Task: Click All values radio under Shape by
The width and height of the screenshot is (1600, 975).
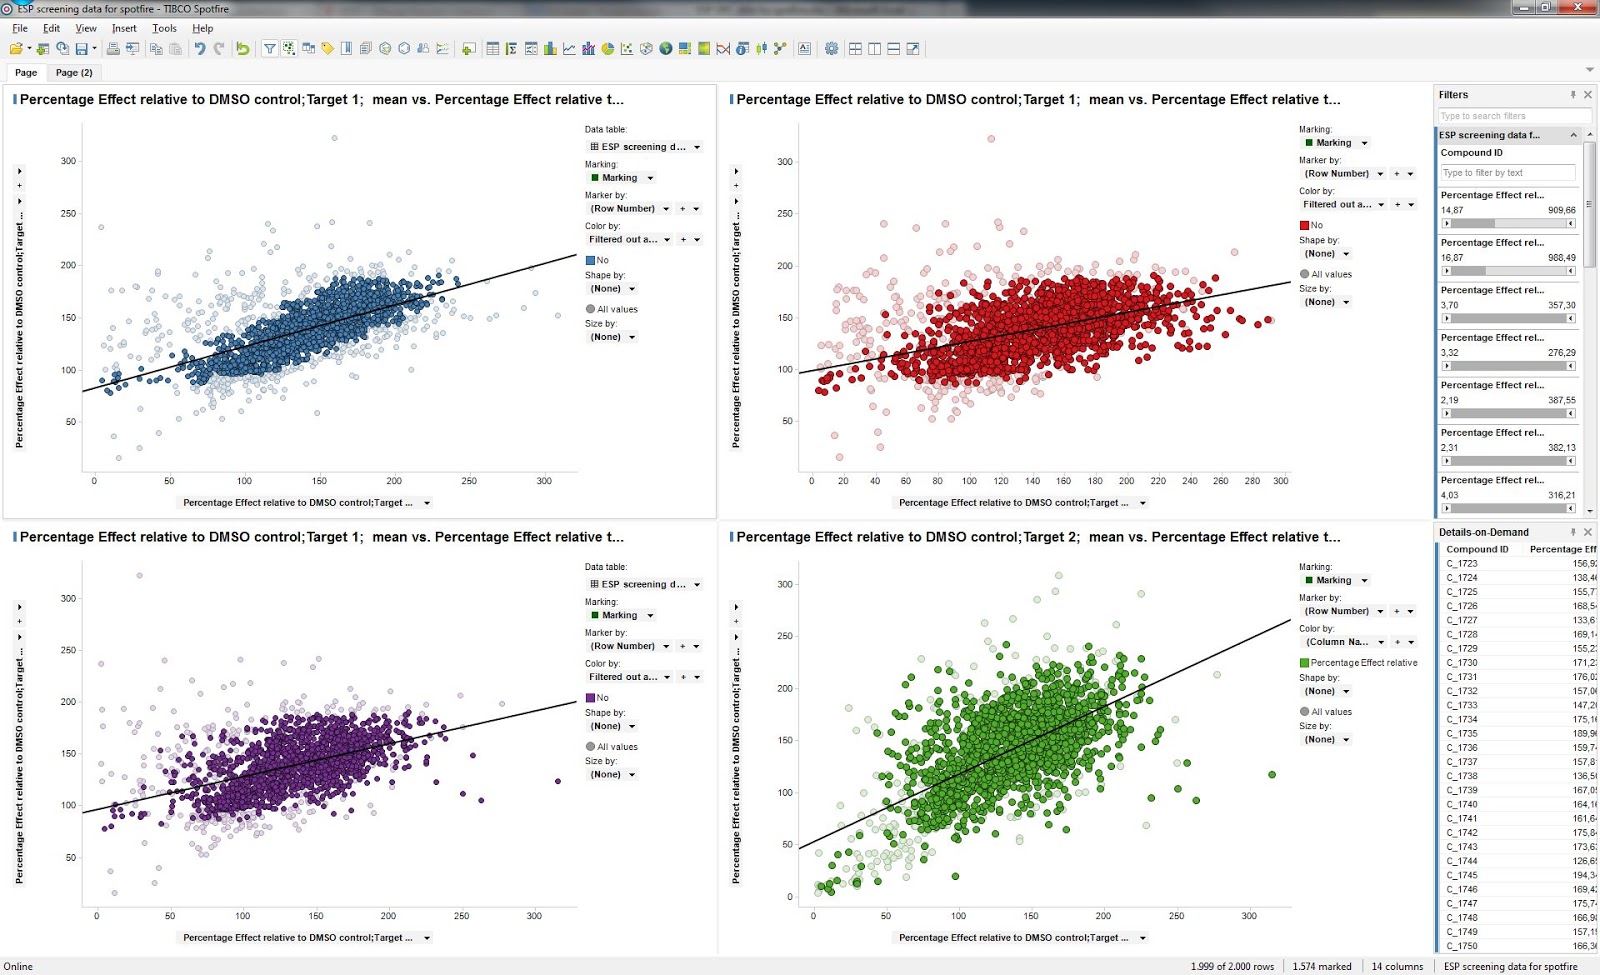Action: [590, 309]
